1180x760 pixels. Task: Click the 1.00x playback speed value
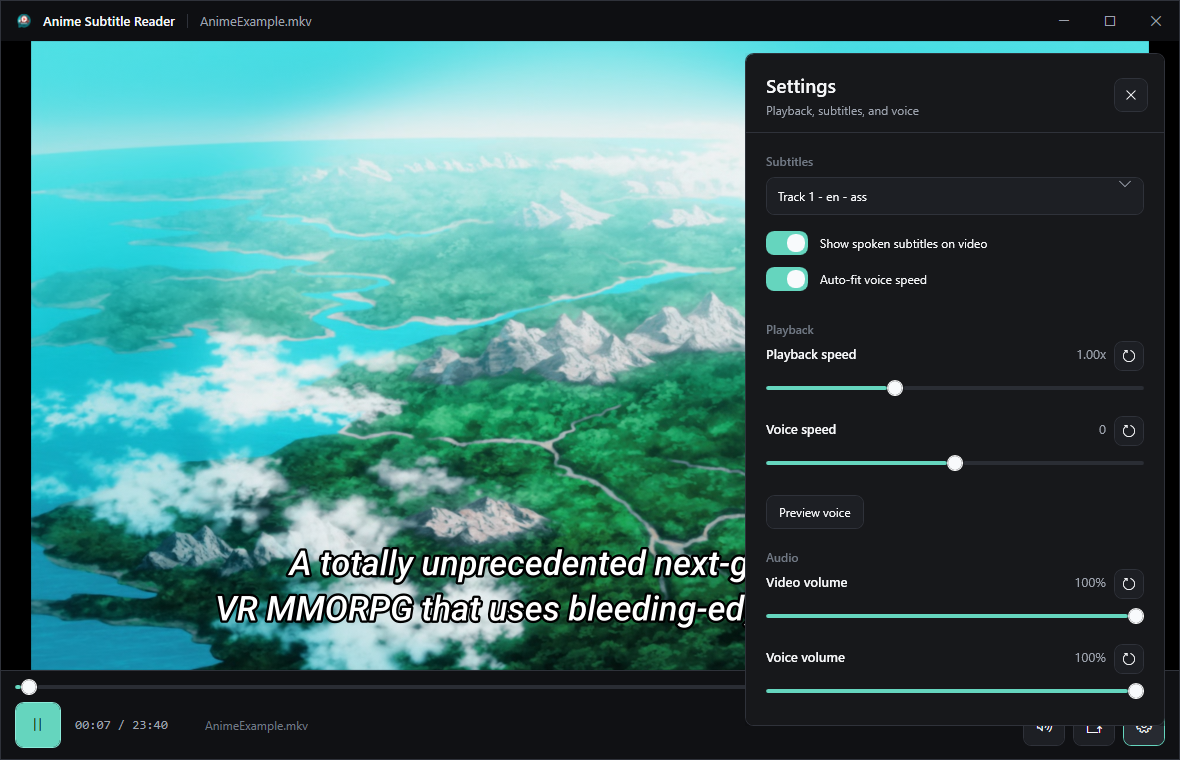(x=1090, y=354)
